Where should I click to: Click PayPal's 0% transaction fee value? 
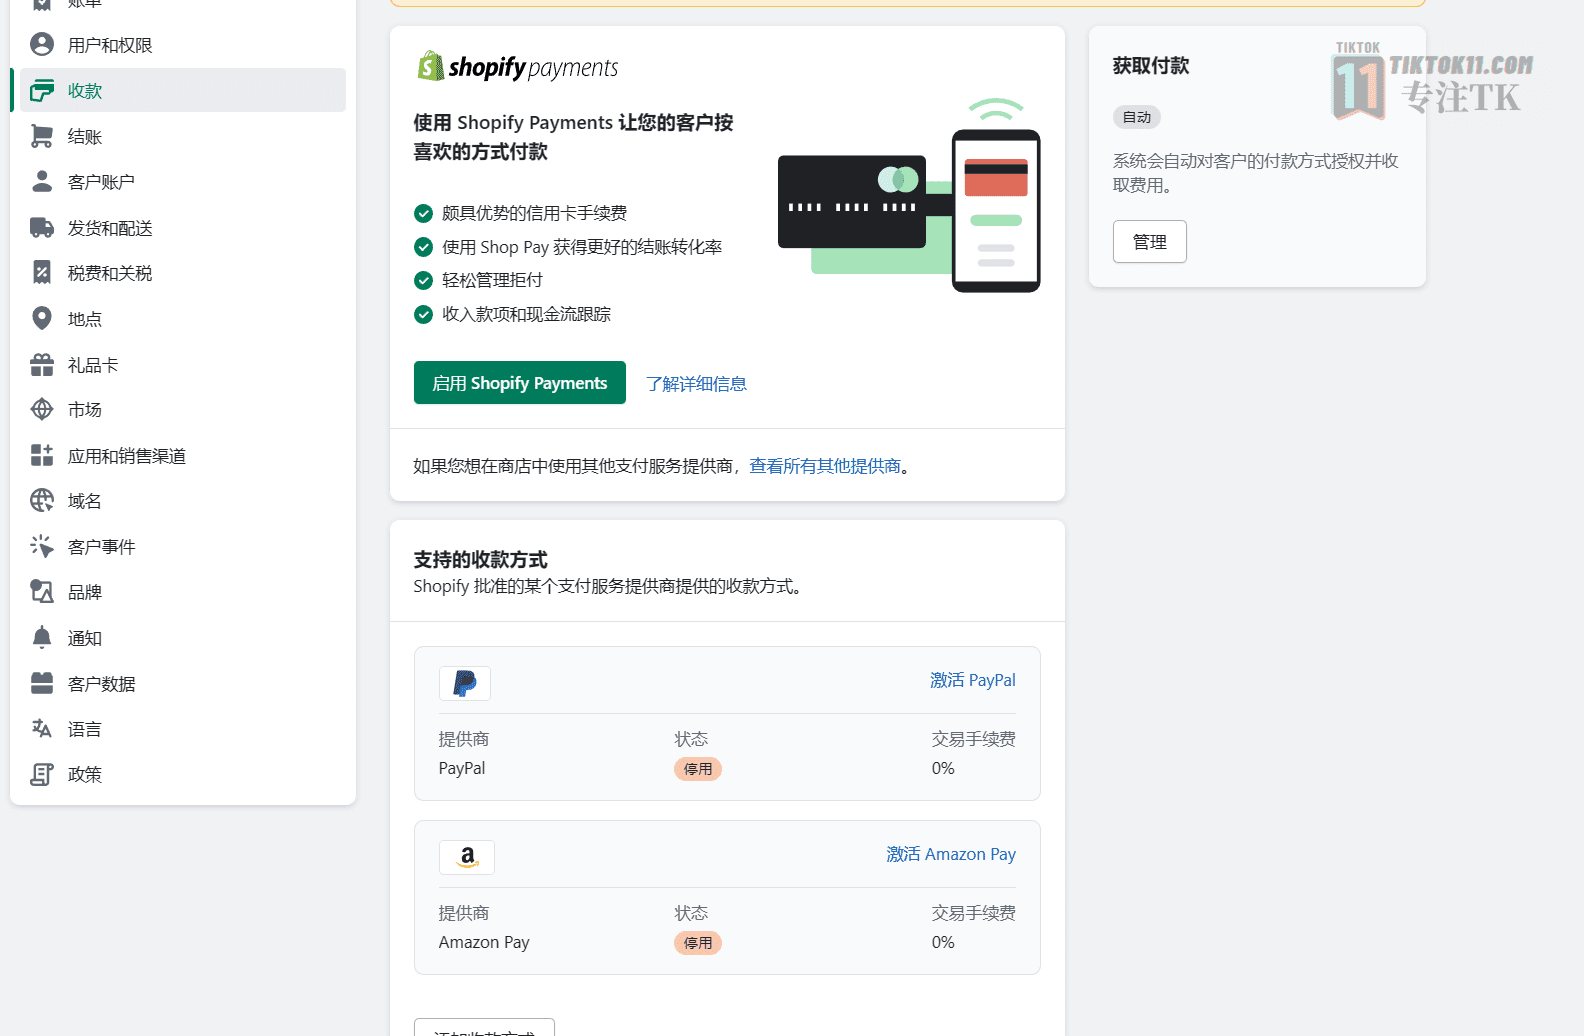943,768
